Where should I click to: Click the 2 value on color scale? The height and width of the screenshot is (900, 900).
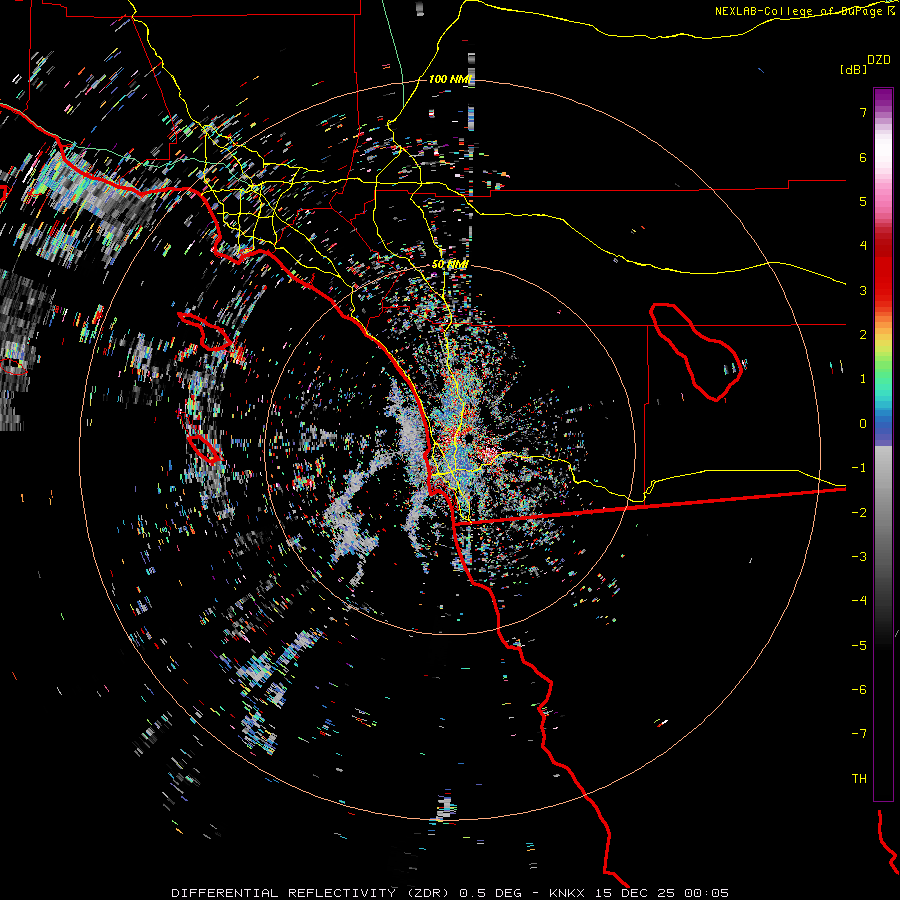point(863,335)
